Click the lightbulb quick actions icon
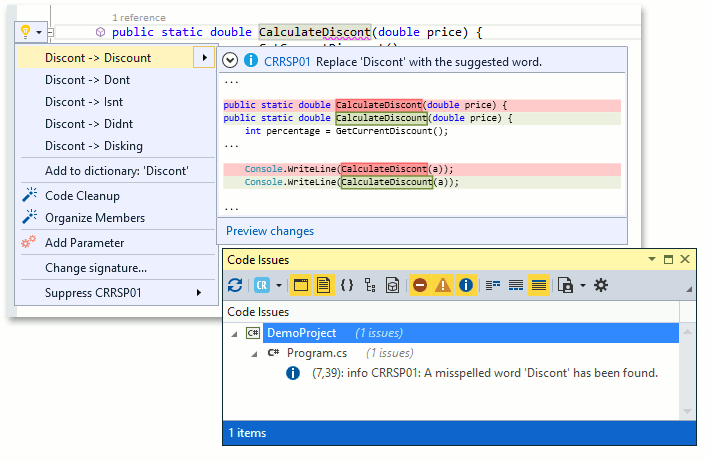This screenshot has height=461, width=710. coord(24,32)
